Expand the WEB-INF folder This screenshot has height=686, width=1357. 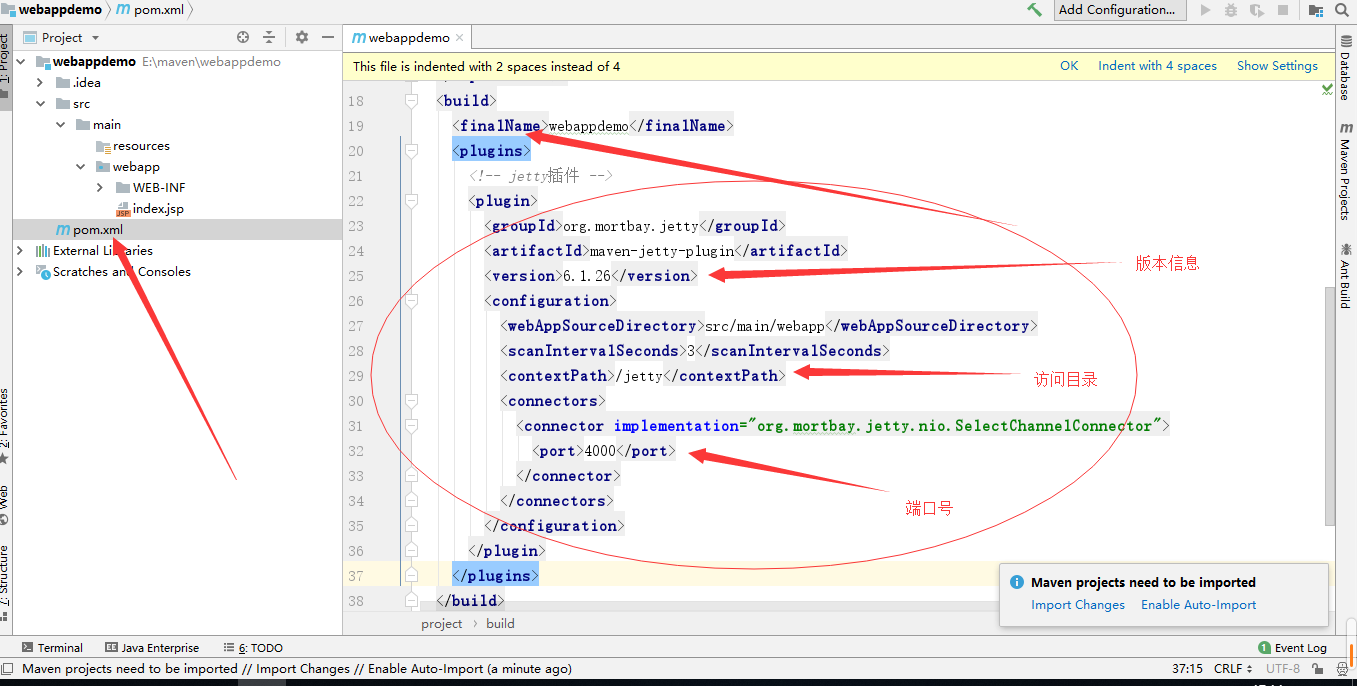(100, 188)
